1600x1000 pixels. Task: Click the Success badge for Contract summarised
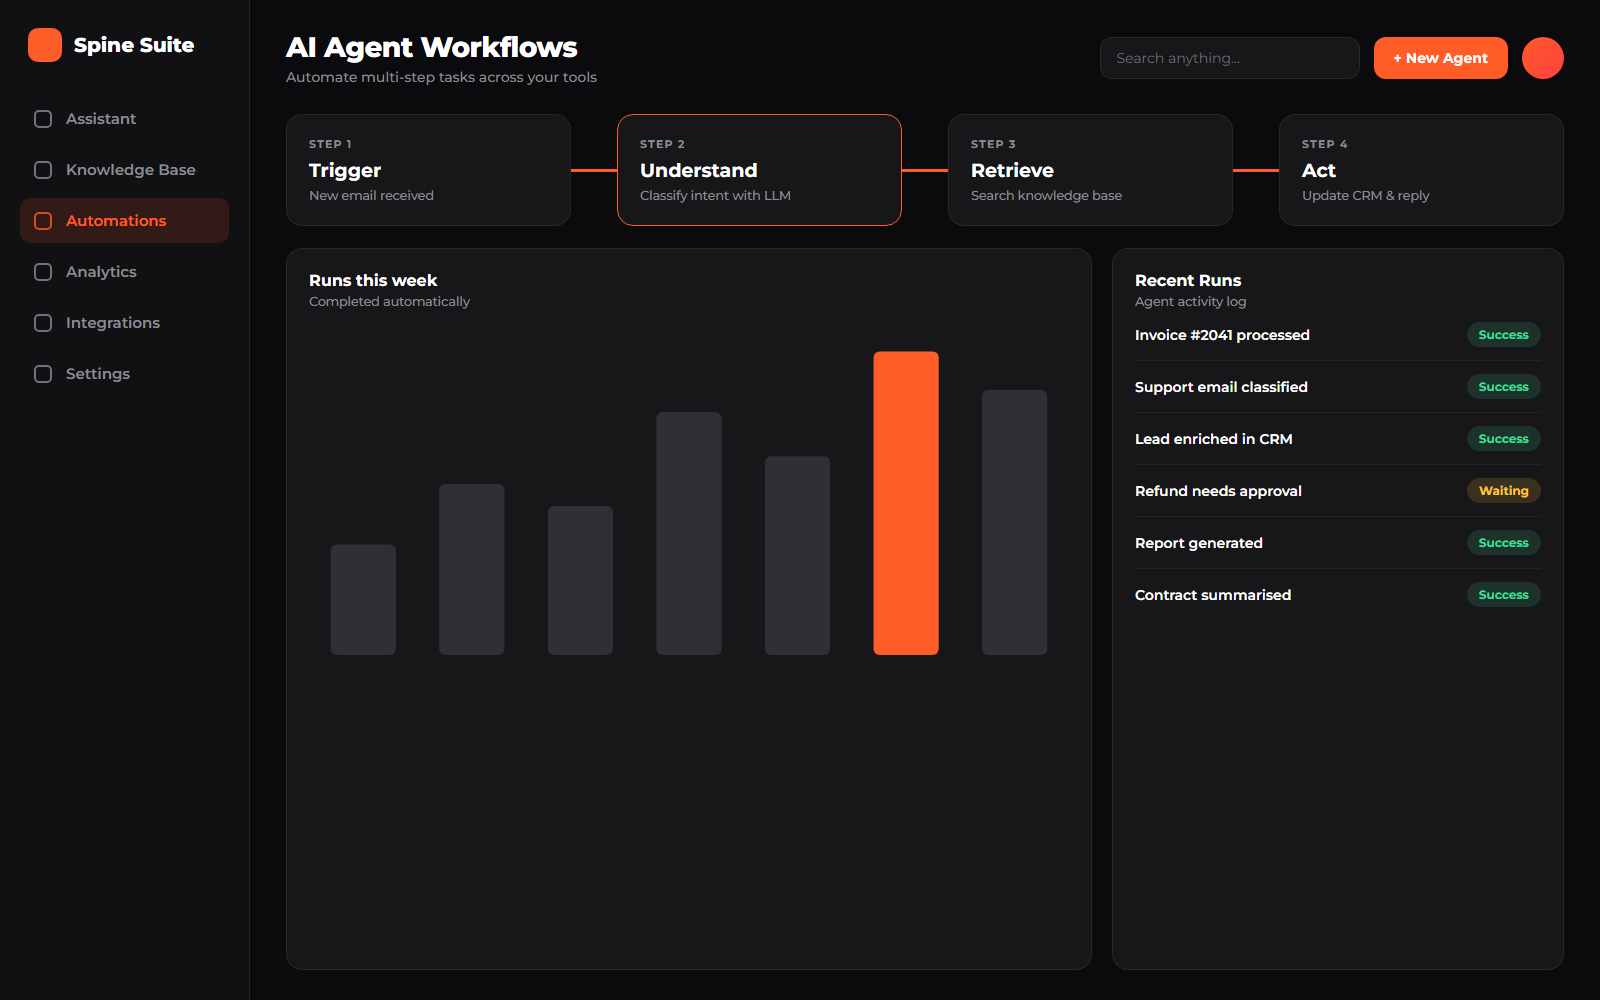coord(1503,595)
